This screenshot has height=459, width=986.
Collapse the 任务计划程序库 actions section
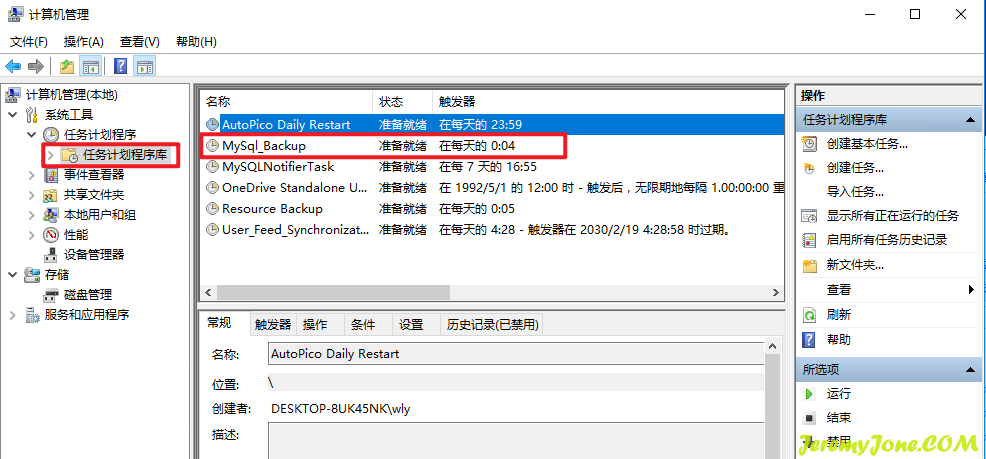(970, 120)
